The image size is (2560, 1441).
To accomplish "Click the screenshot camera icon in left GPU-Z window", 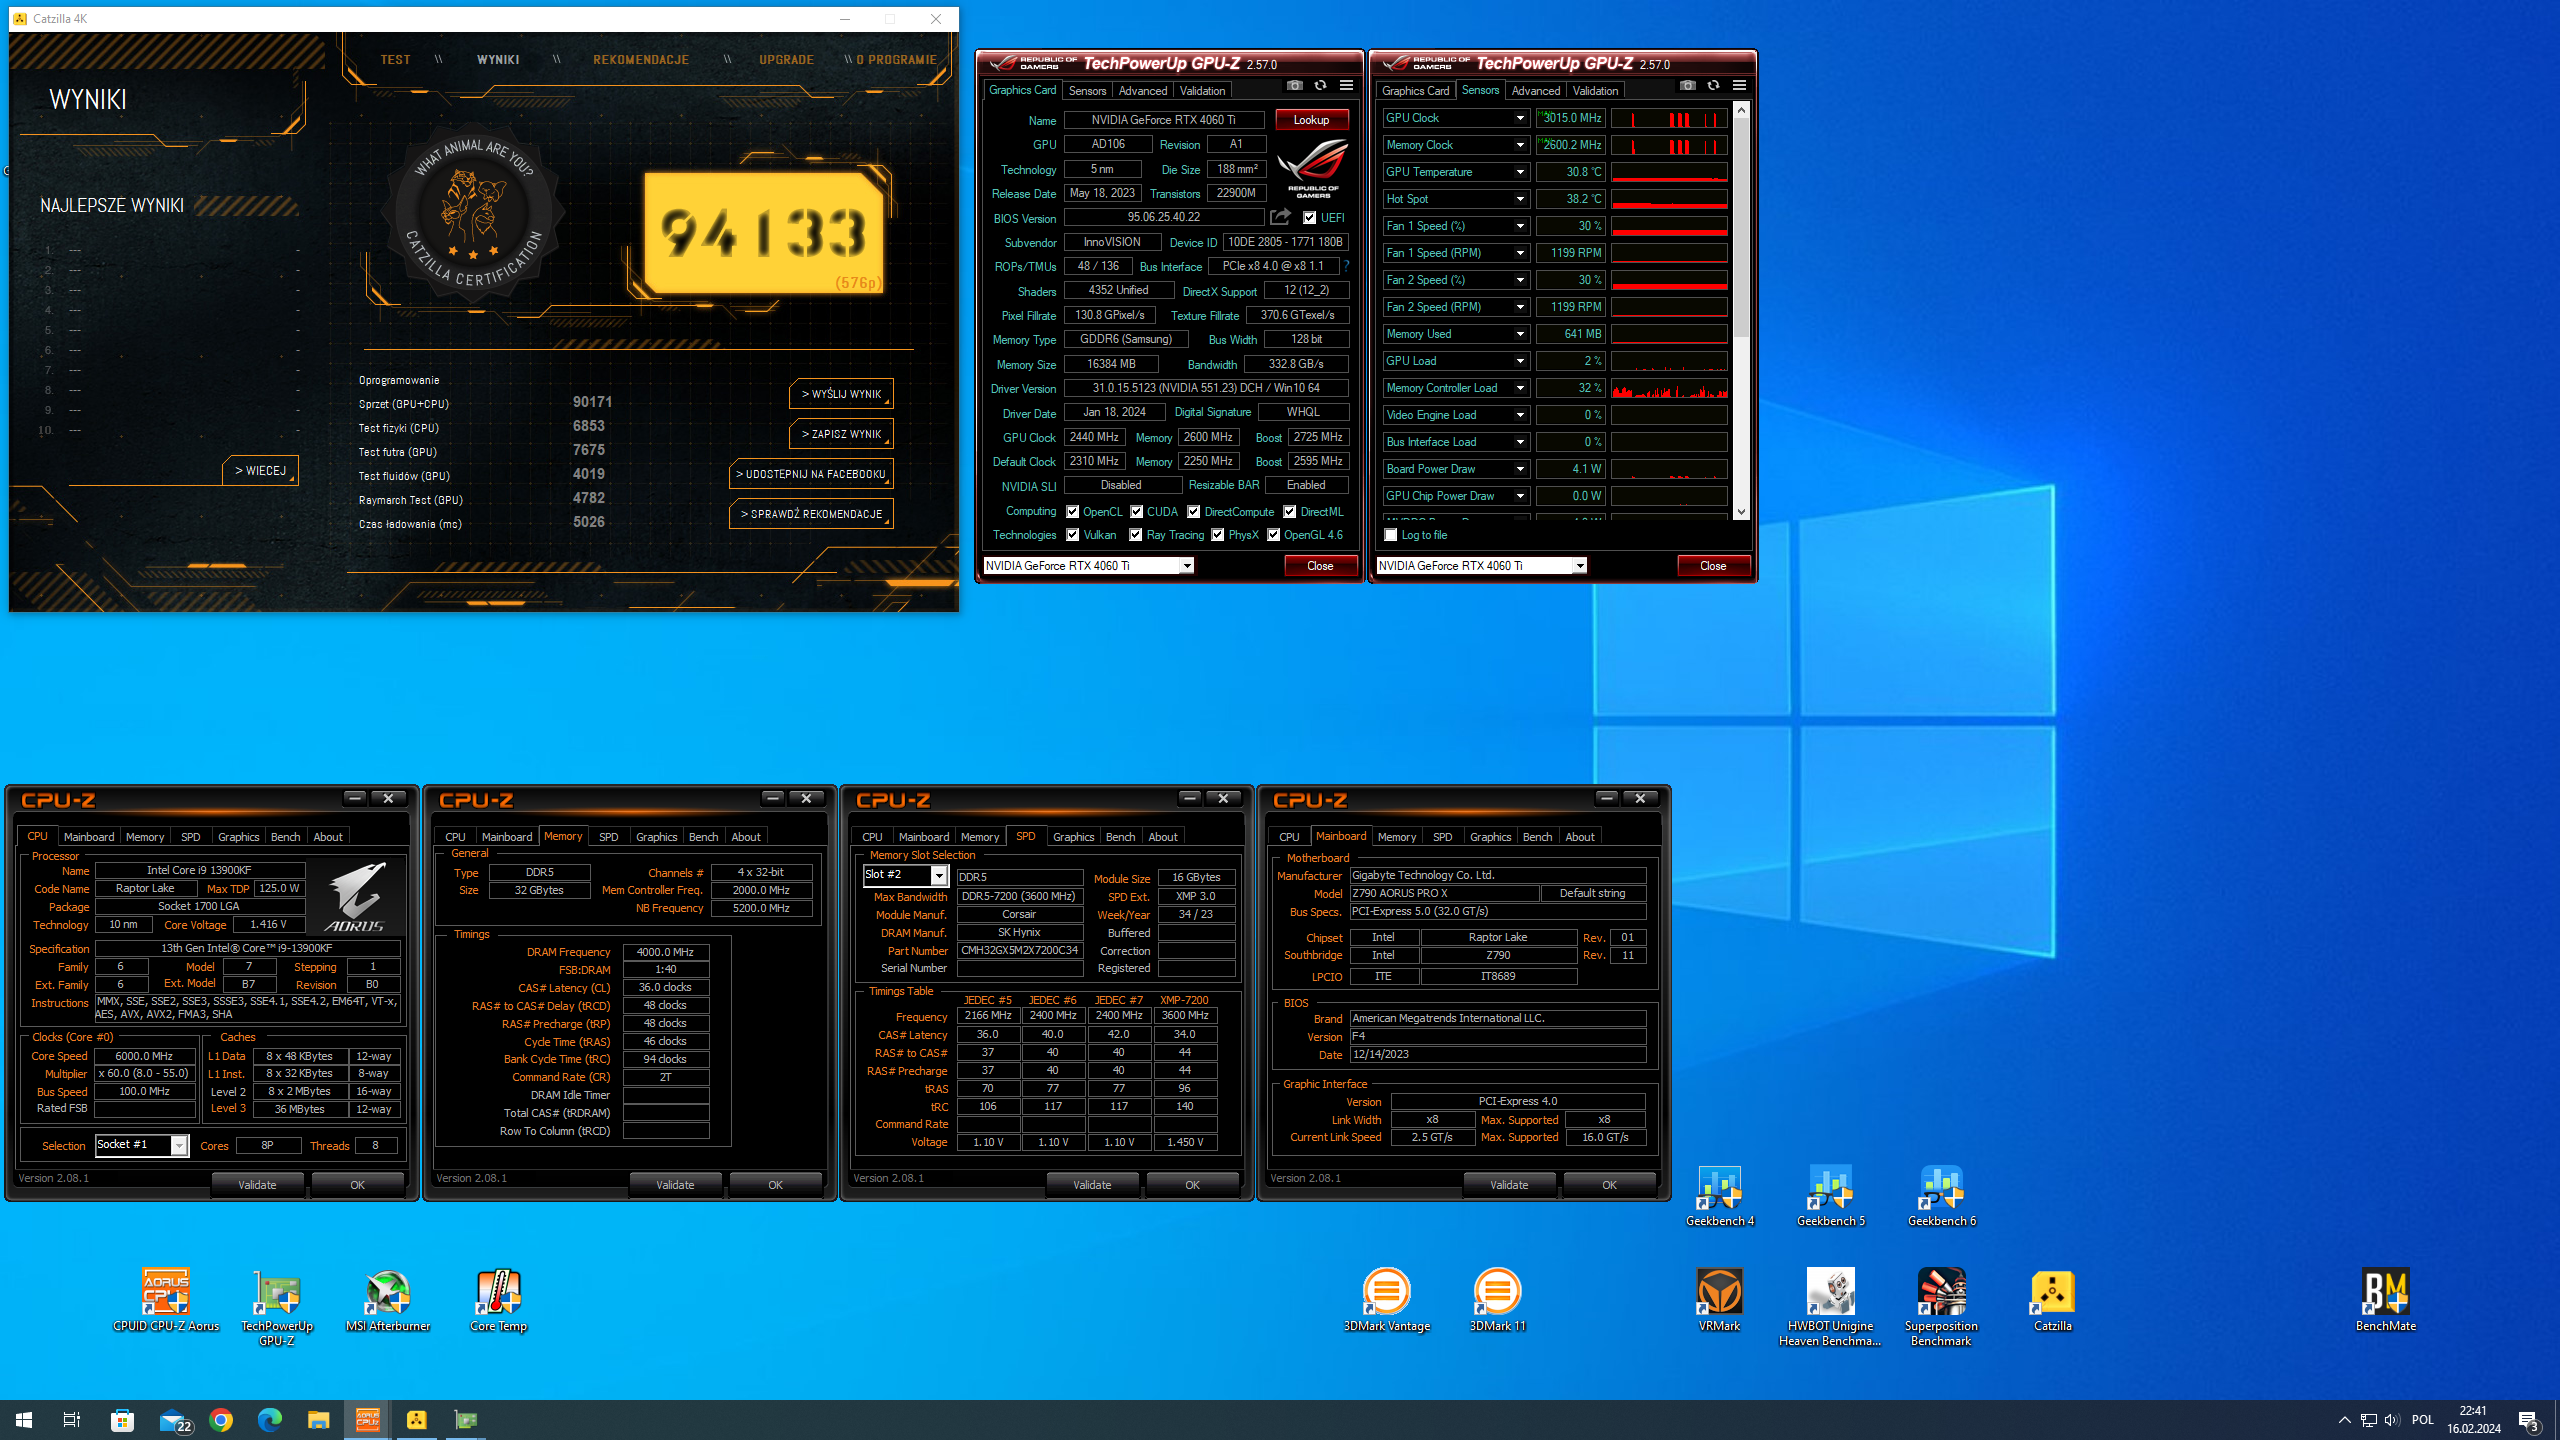I will pyautogui.click(x=1294, y=86).
